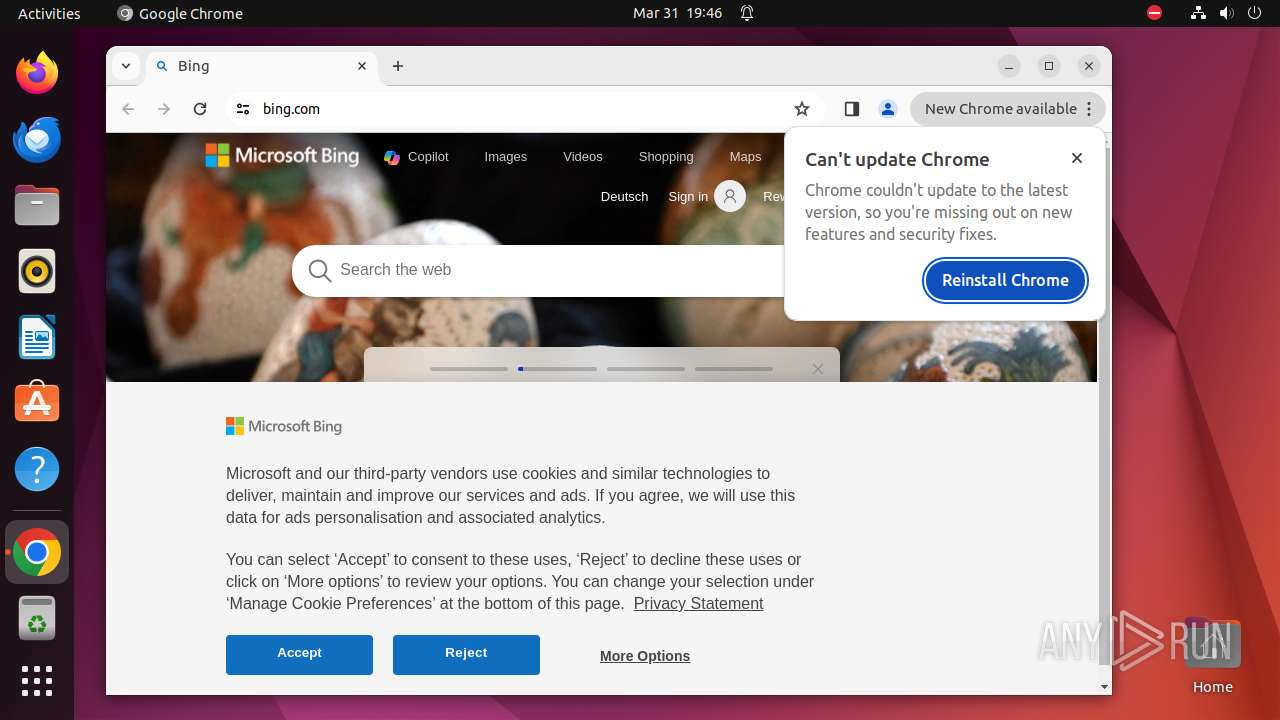Click the network status icon
Screen dimensions: 1280x720
[x=1198, y=13]
